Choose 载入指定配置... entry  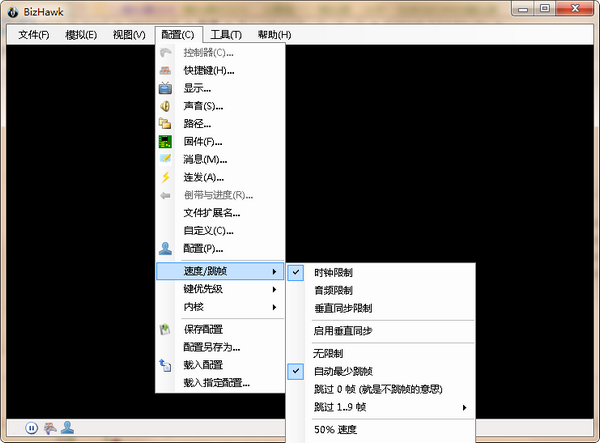point(220,383)
